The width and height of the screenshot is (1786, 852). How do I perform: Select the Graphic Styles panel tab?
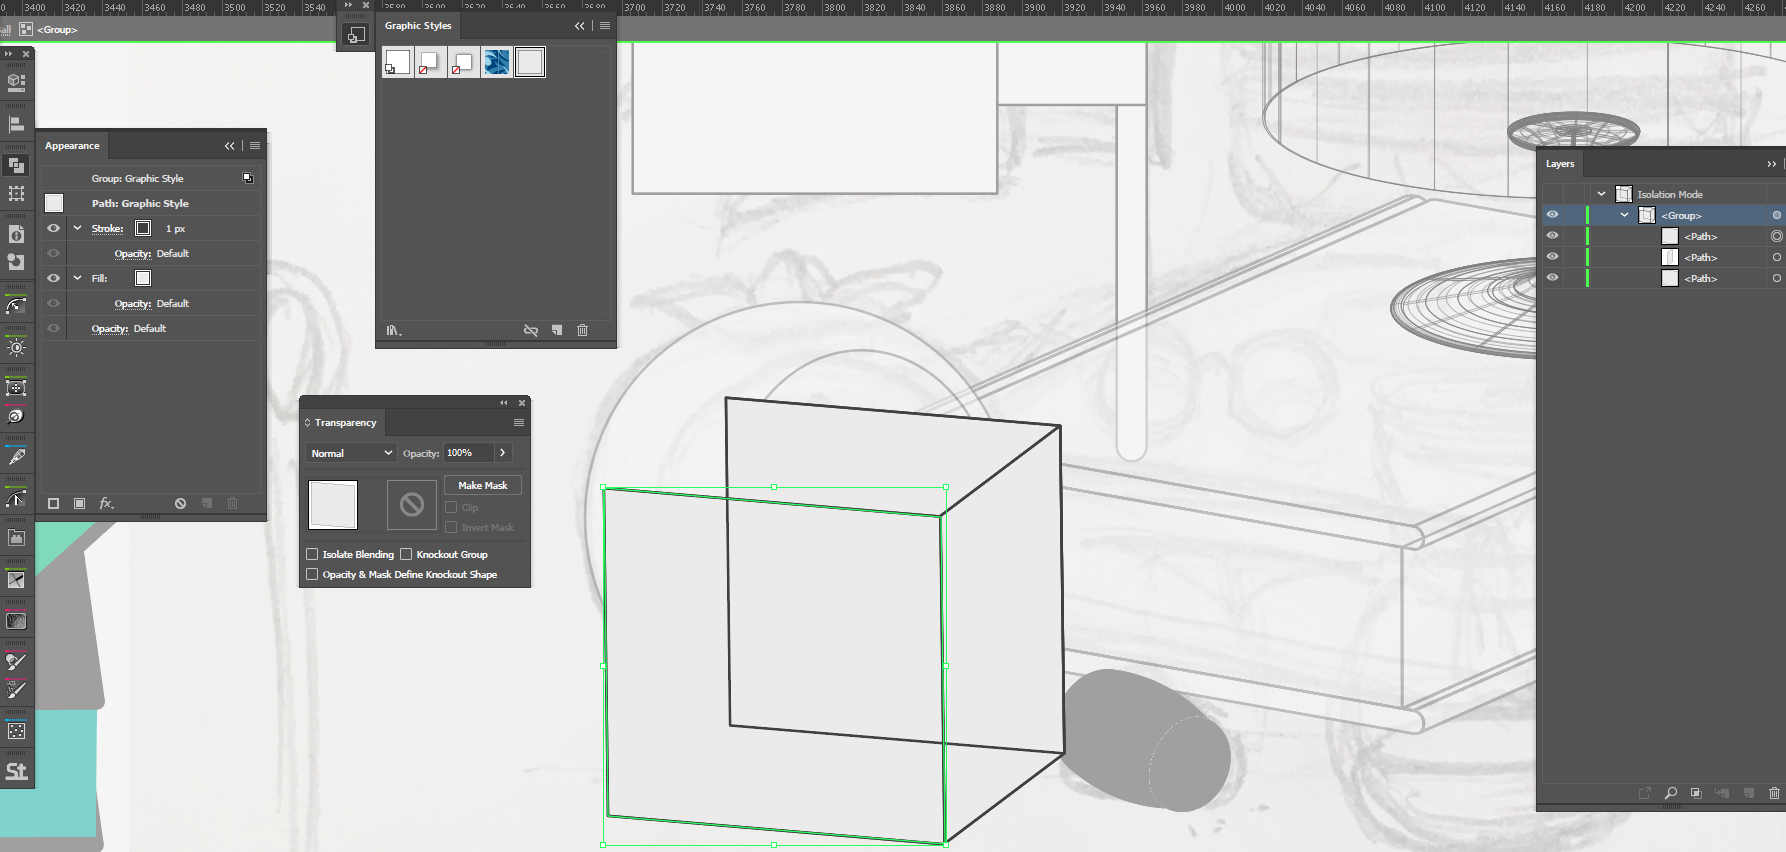[418, 26]
